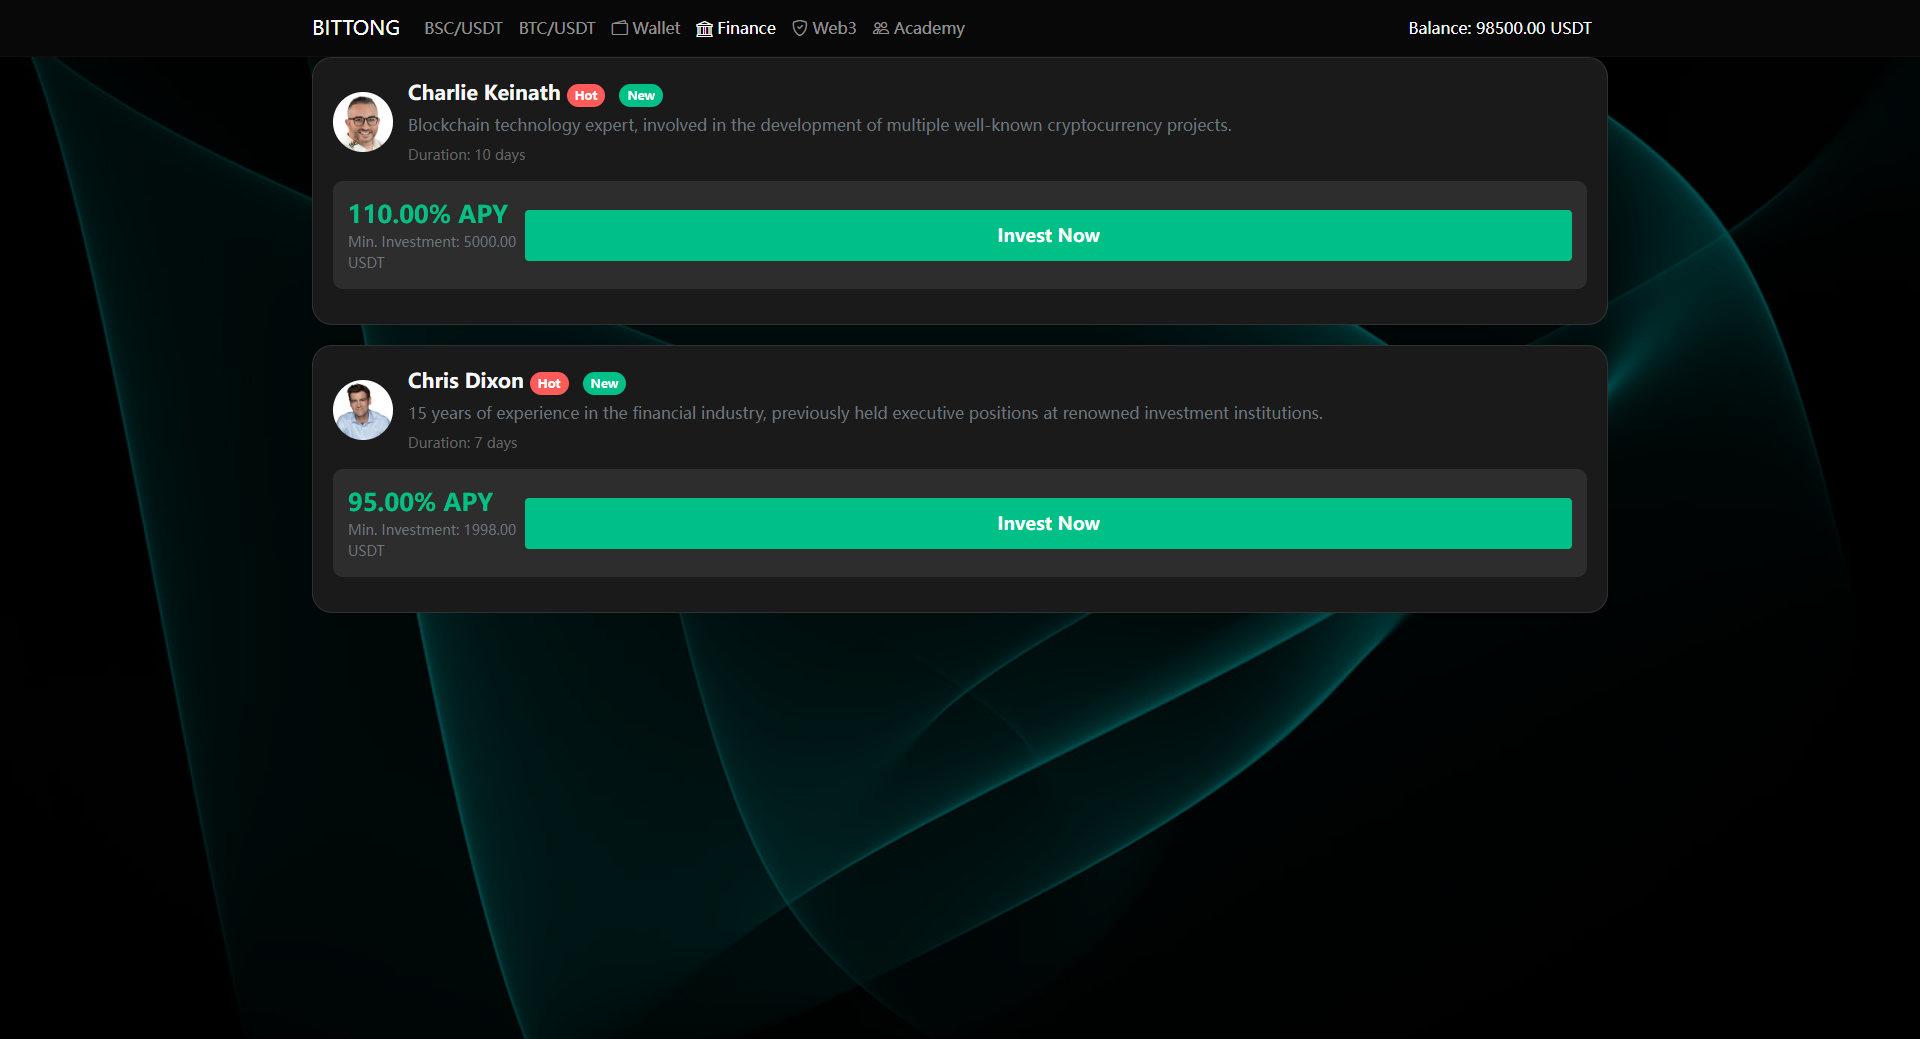Click the 95.00% APY rate text
Image resolution: width=1920 pixels, height=1039 pixels.
pyautogui.click(x=420, y=502)
